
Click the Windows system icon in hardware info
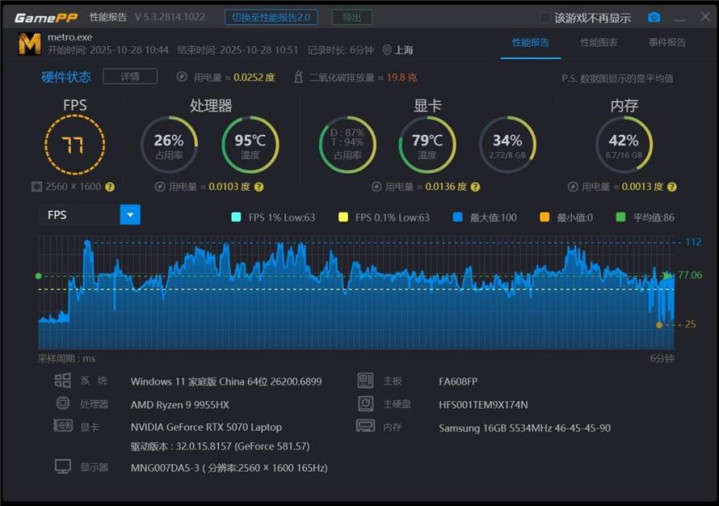(63, 381)
